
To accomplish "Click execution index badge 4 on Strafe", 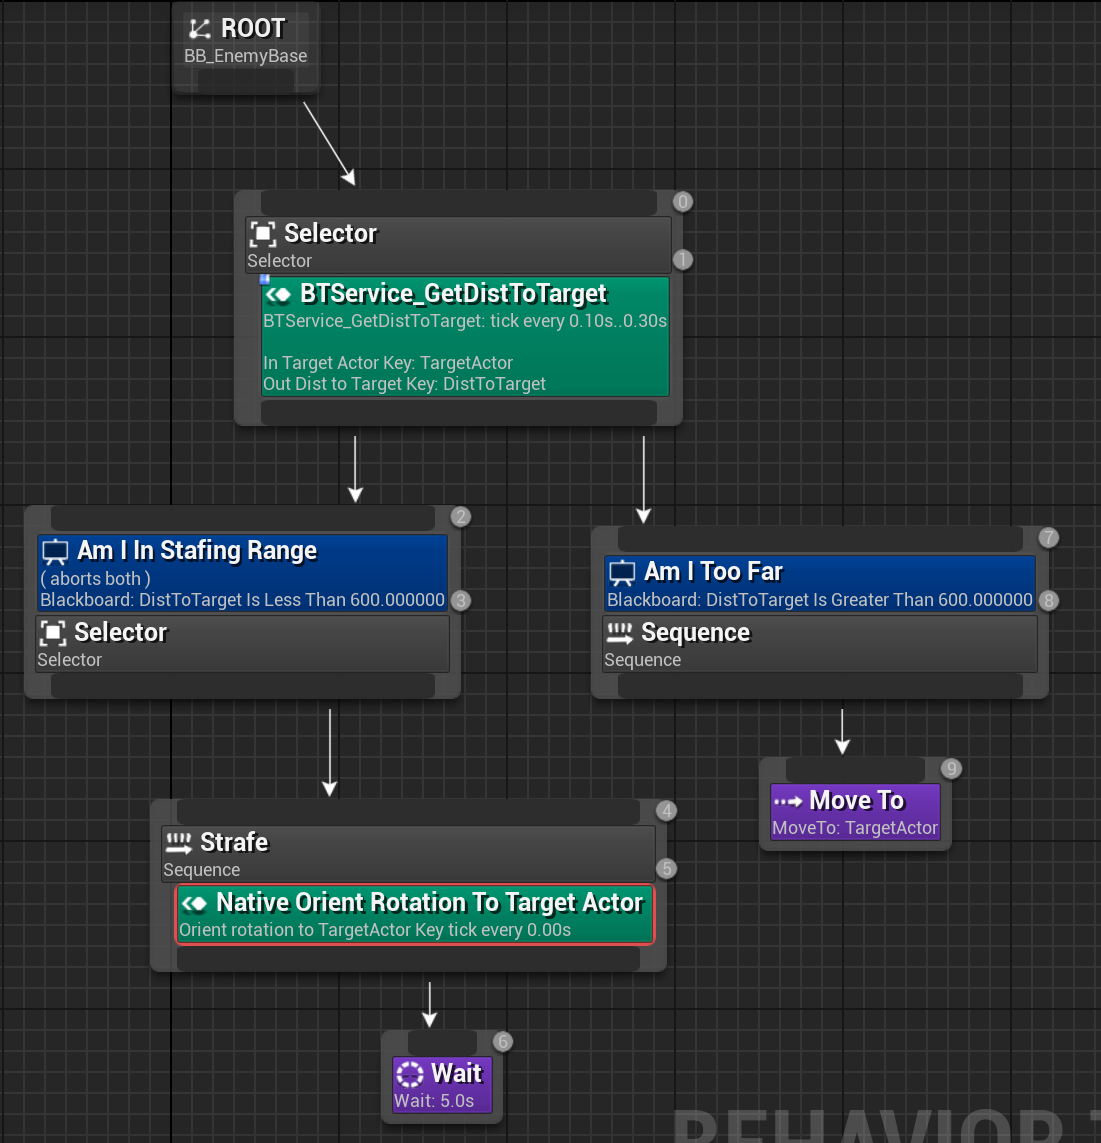I will click(666, 811).
